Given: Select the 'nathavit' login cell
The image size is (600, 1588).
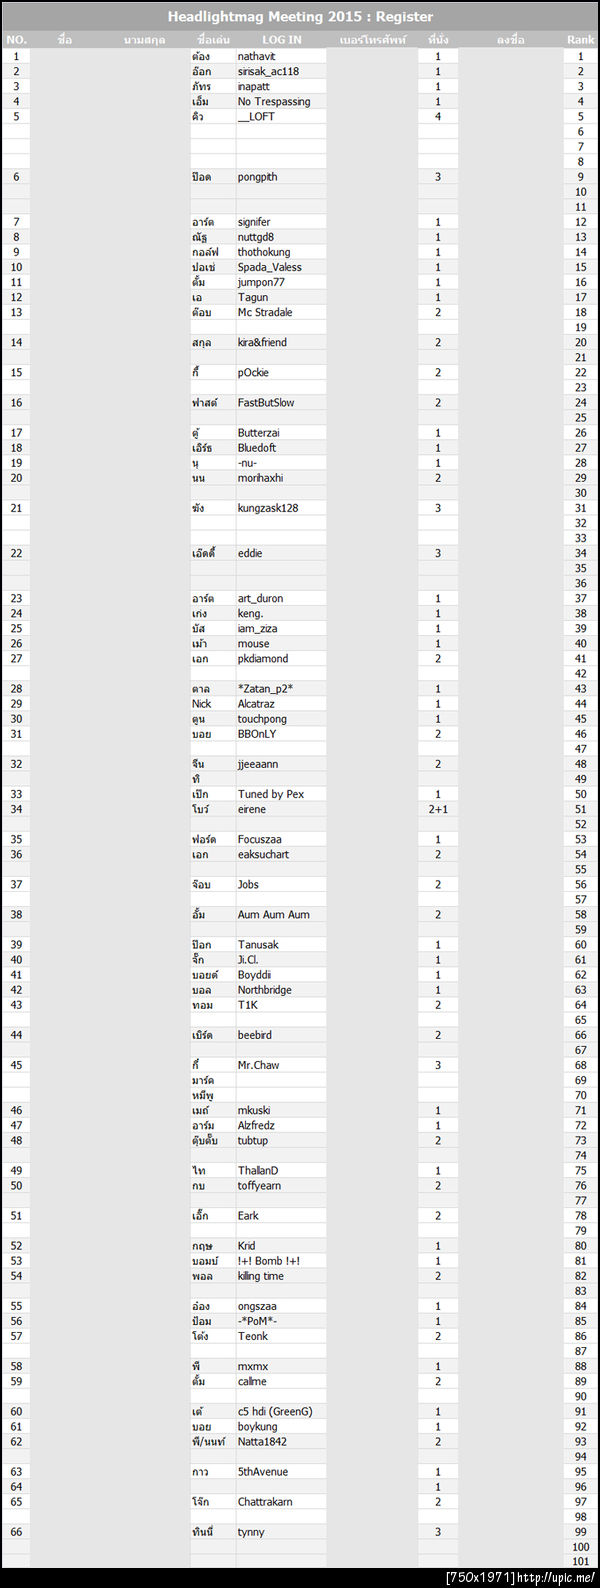Looking at the screenshot, I should pyautogui.click(x=257, y=56).
